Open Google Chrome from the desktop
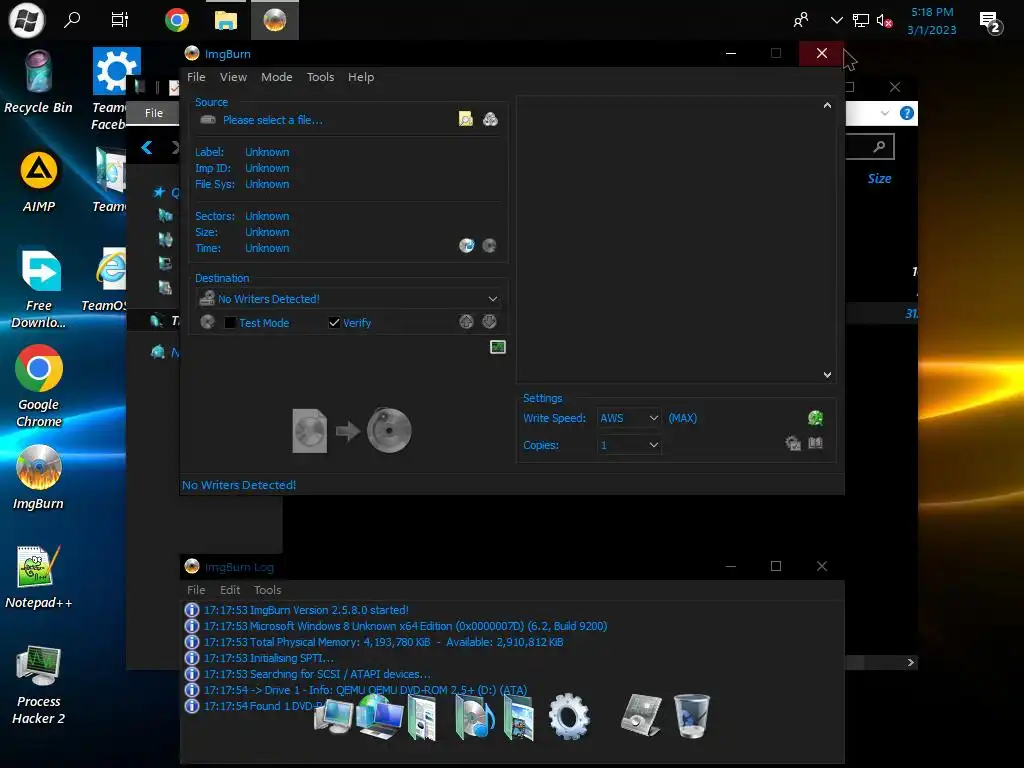1024x768 pixels. [x=39, y=387]
